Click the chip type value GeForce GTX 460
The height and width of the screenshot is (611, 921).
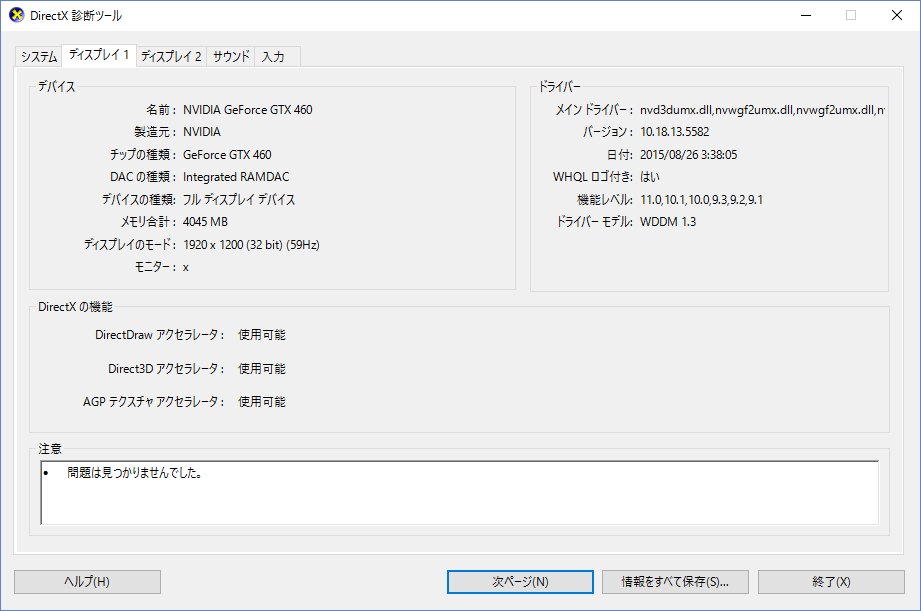[x=227, y=155]
